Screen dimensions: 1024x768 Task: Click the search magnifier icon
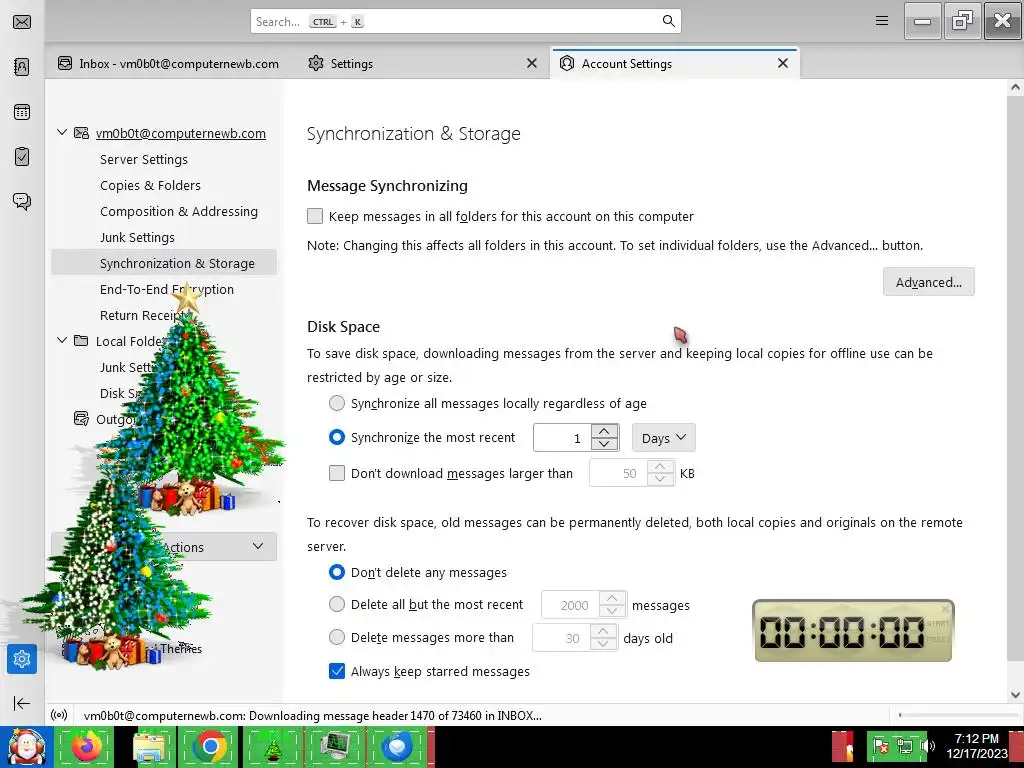(668, 21)
